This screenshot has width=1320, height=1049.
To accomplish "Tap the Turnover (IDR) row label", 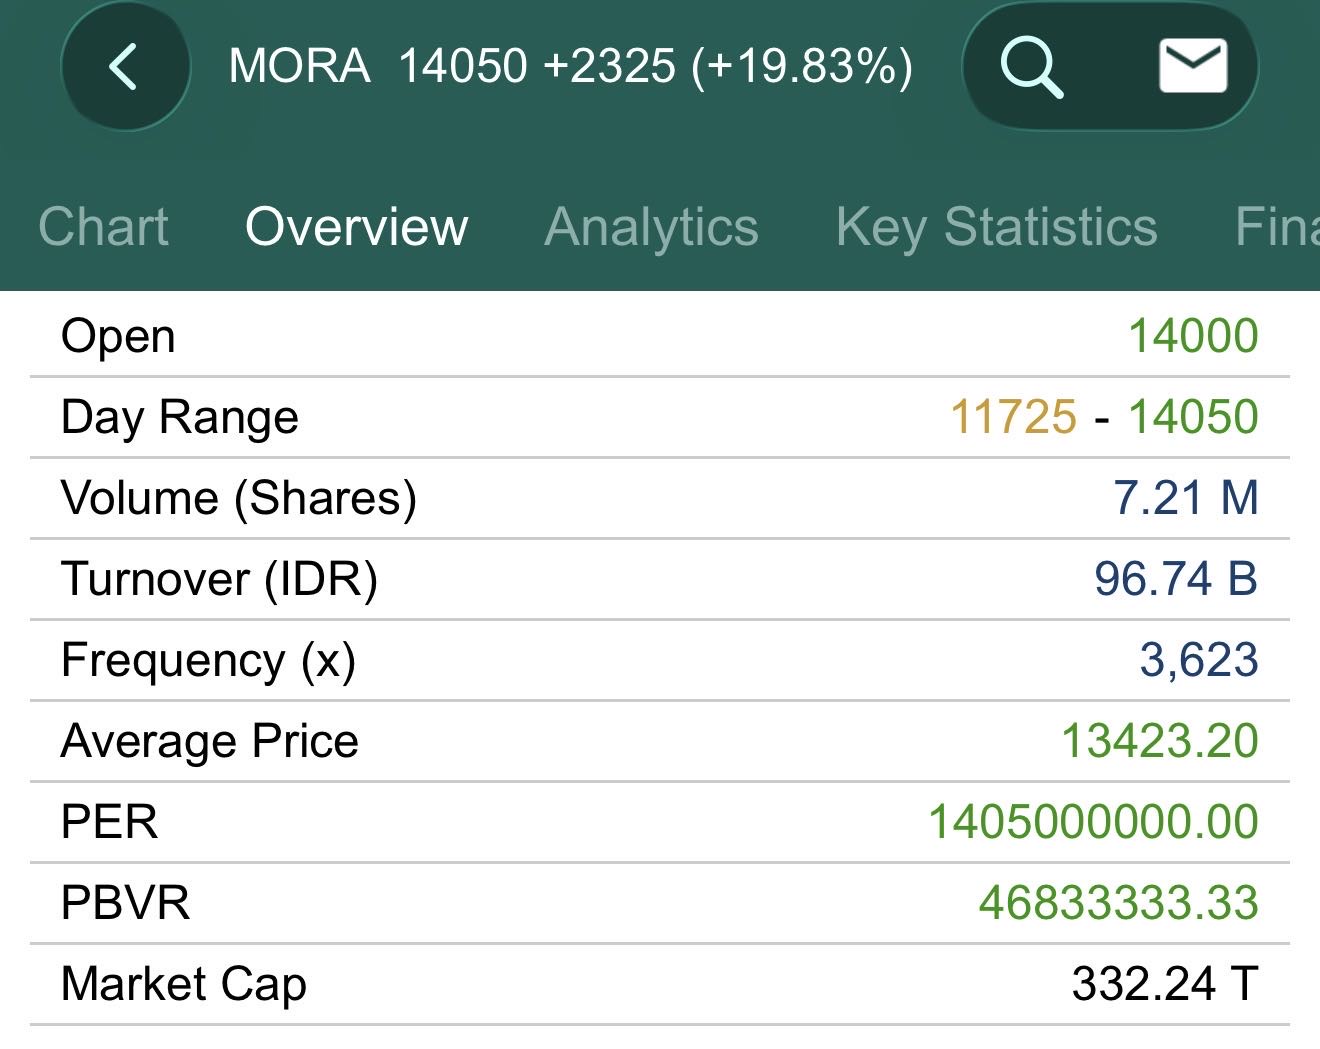I will 219,579.
